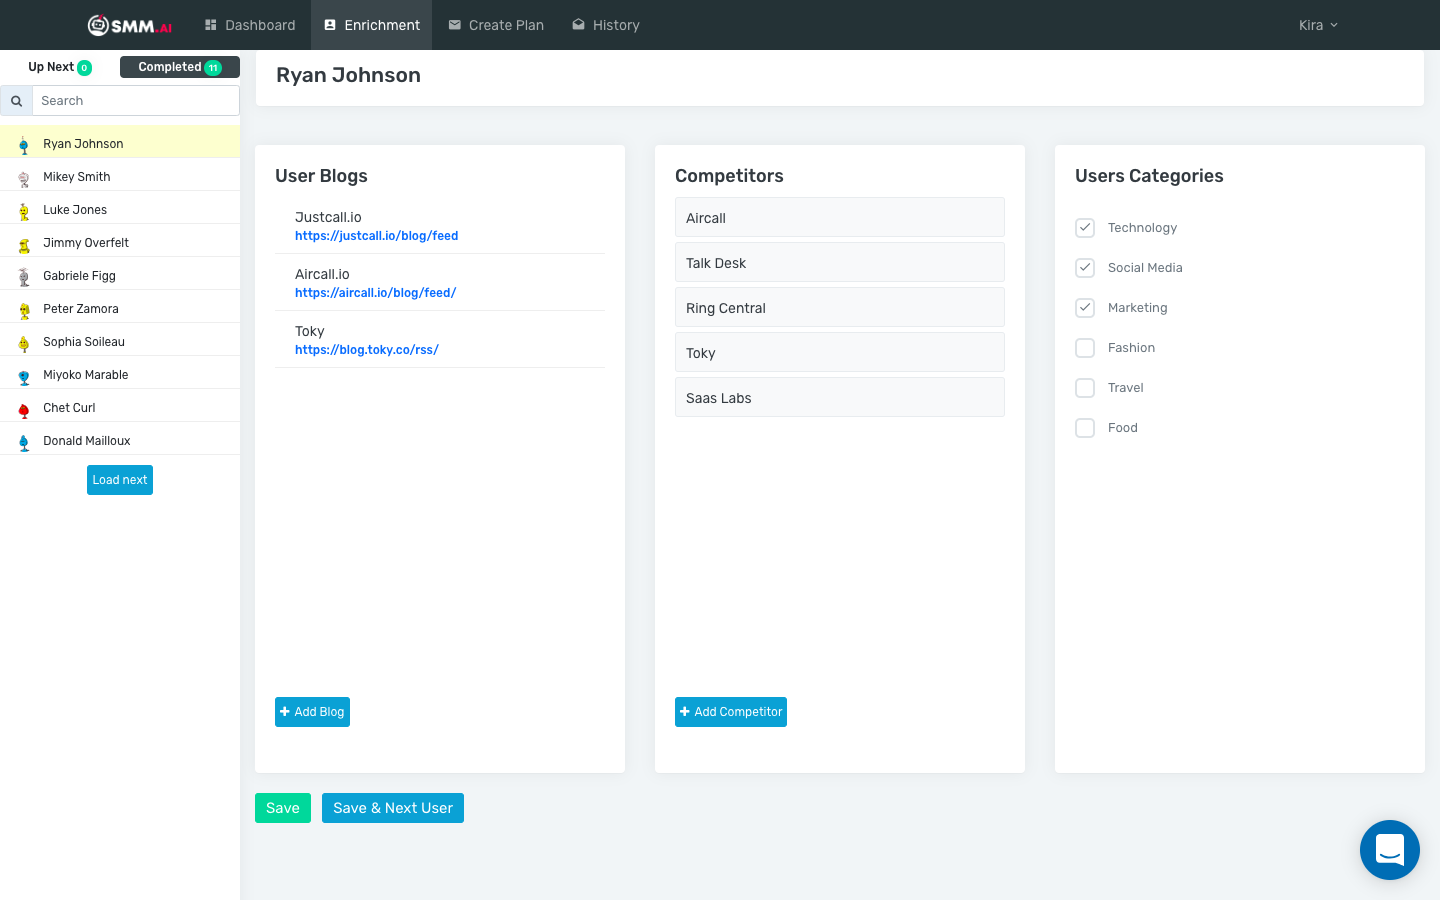Click Ryan Johnson's avatar icon
This screenshot has height=900, width=1440.
coord(24,145)
